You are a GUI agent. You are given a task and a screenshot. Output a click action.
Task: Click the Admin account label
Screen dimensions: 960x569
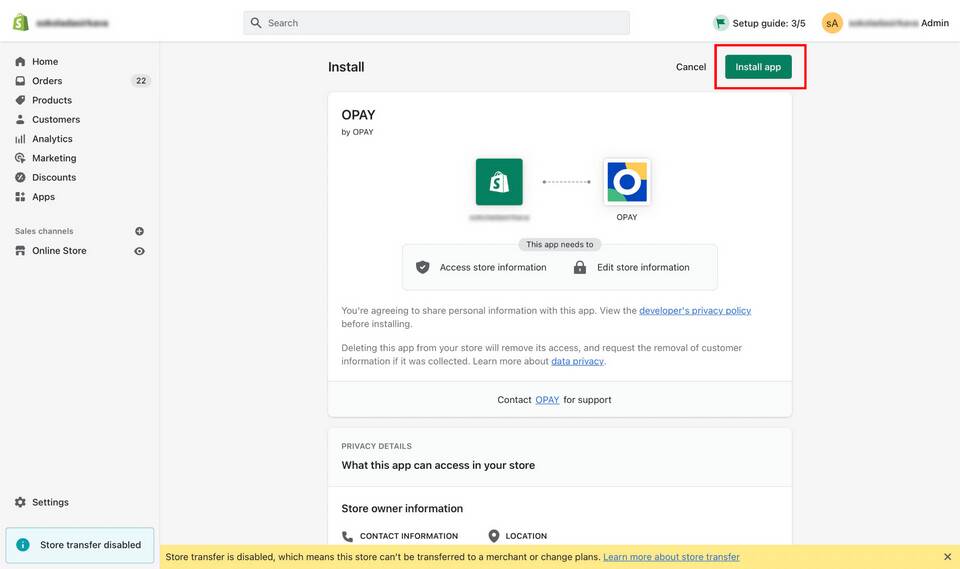pyautogui.click(x=935, y=23)
